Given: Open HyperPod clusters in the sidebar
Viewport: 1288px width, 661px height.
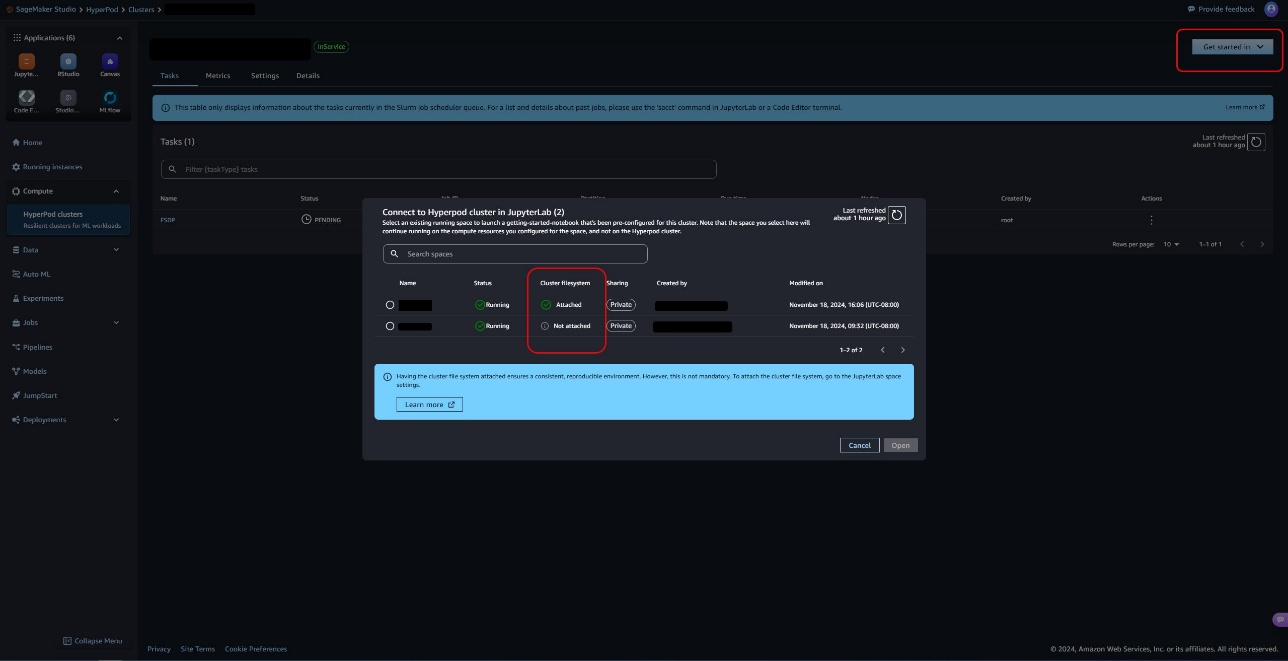Looking at the screenshot, I should coord(69,219).
